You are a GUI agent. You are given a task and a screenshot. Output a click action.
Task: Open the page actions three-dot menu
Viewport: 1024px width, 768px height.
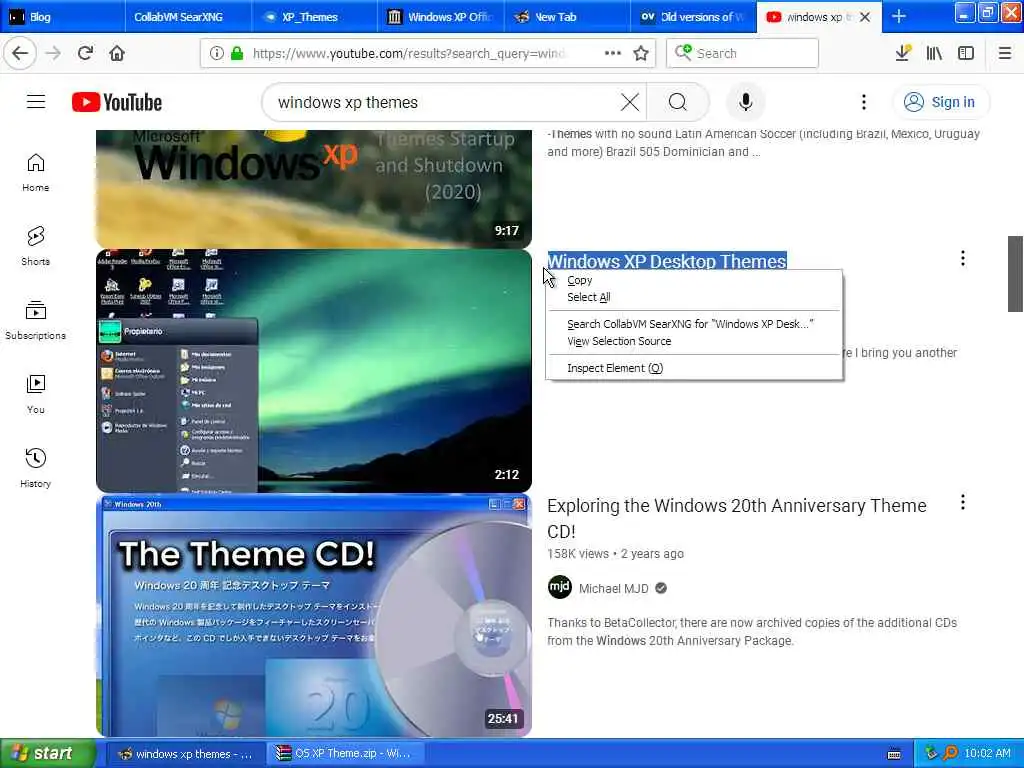coord(613,54)
